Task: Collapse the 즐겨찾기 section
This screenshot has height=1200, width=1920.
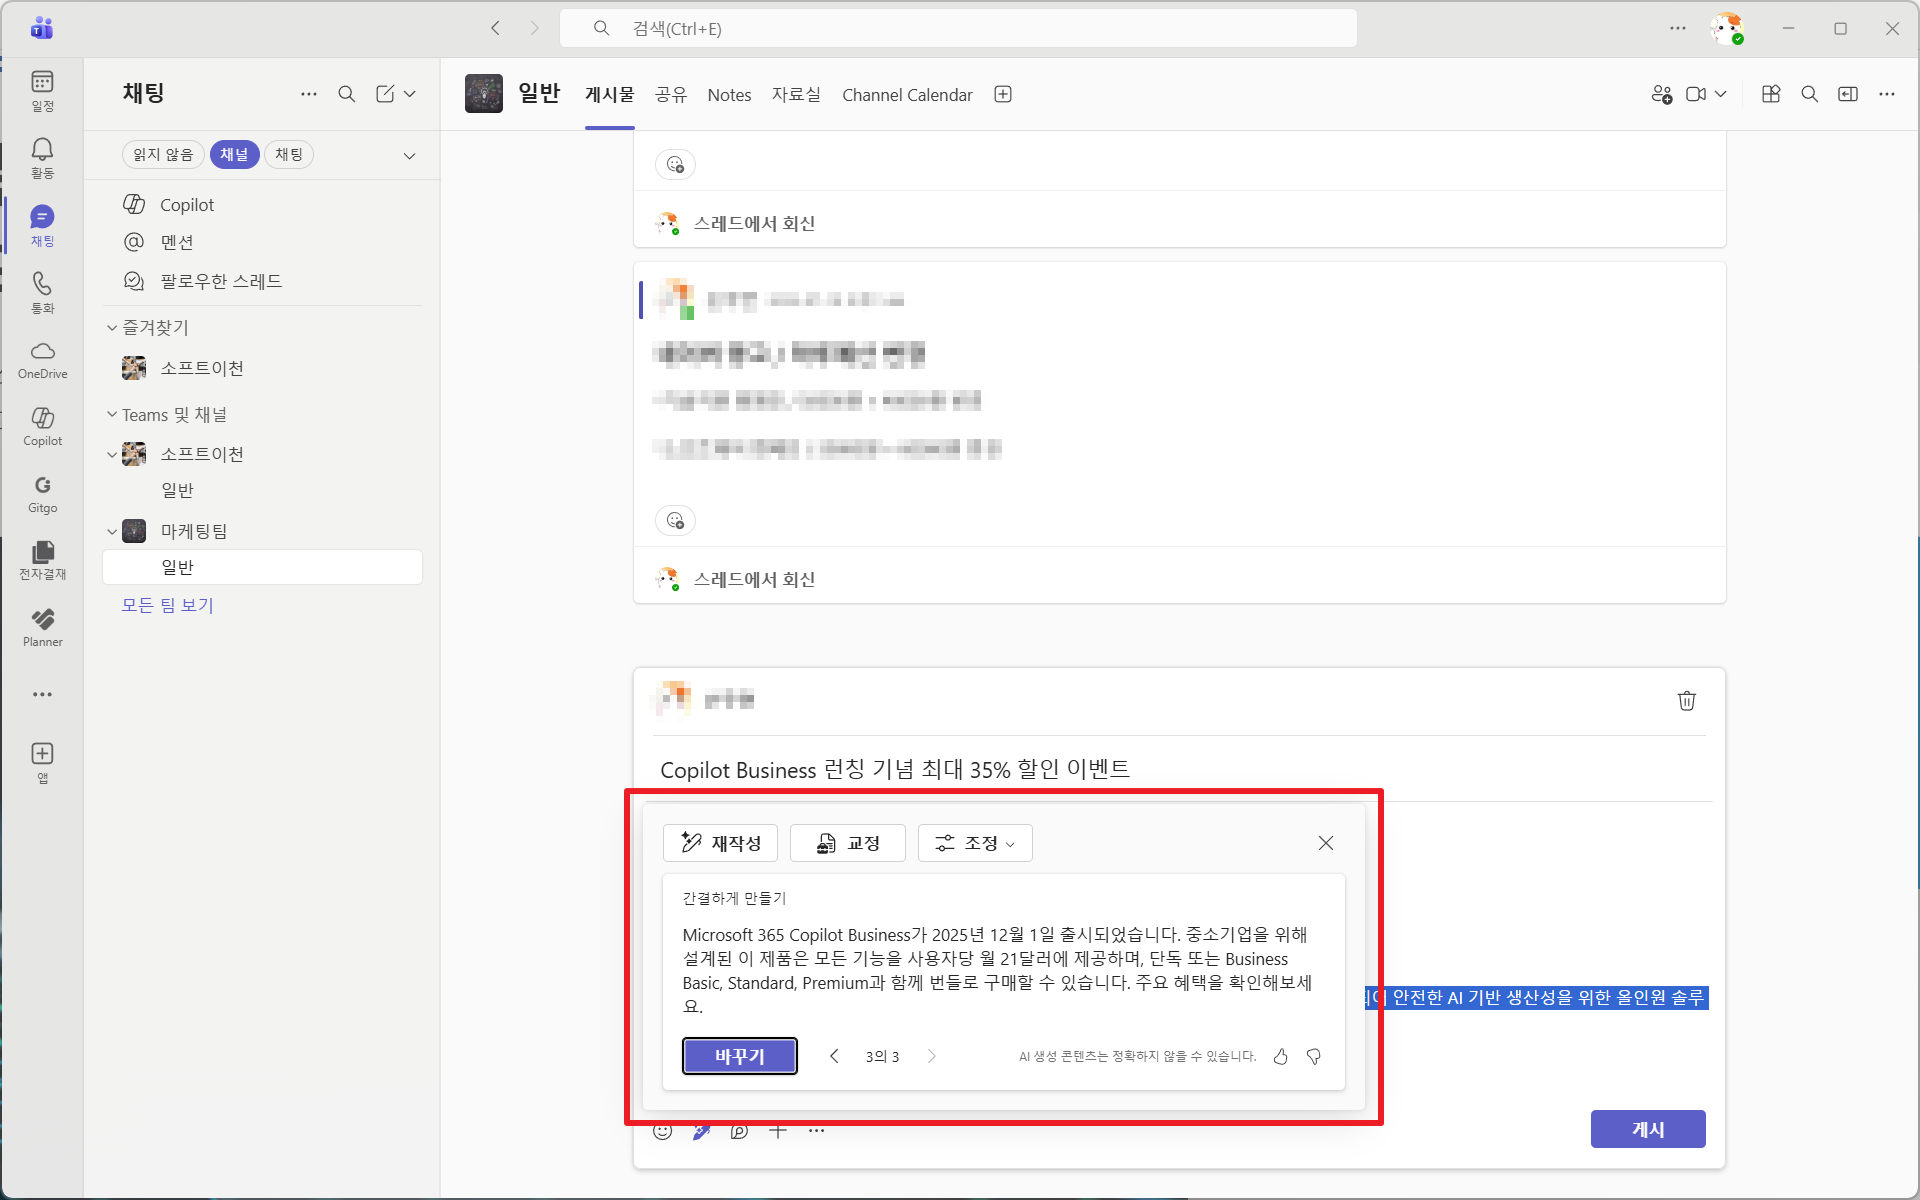Action: (112, 327)
